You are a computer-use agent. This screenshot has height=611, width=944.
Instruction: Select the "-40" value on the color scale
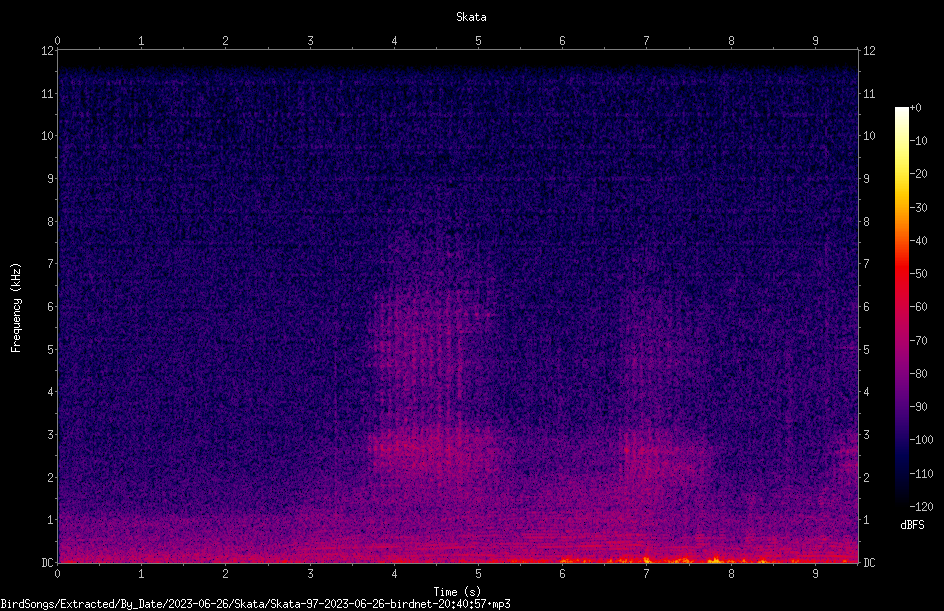pyautogui.click(x=919, y=241)
